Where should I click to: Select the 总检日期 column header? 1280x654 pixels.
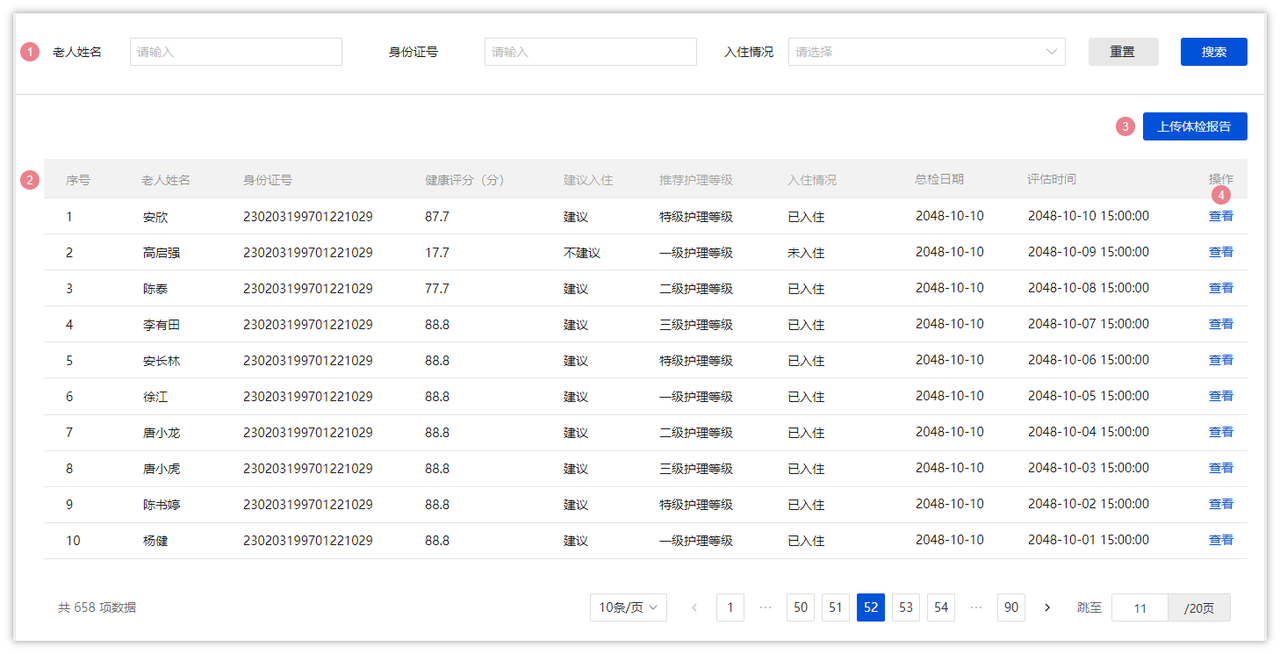pyautogui.click(x=940, y=180)
